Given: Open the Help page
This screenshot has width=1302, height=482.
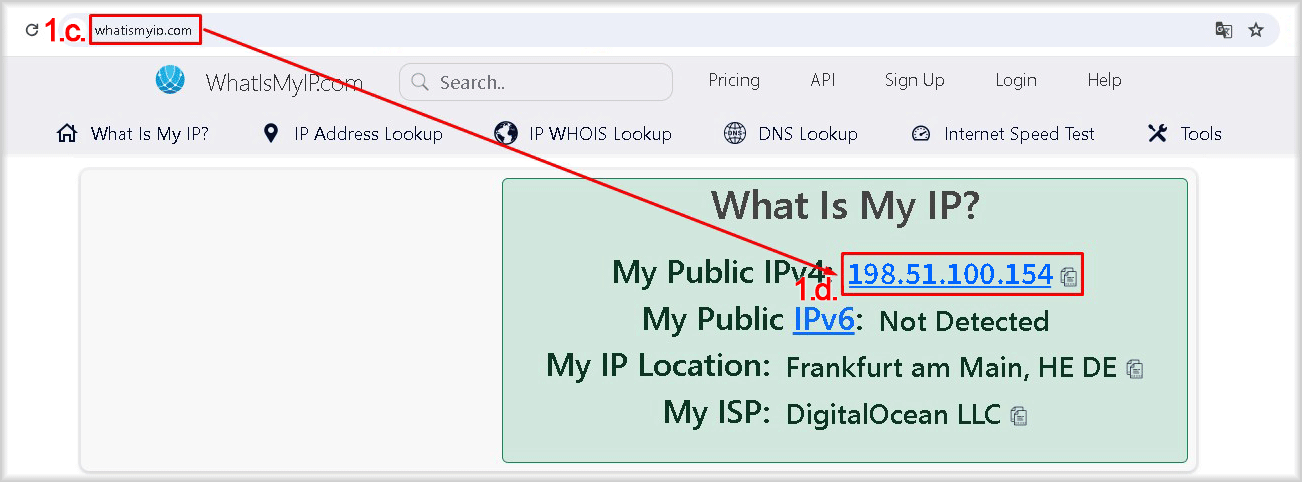Looking at the screenshot, I should (1104, 80).
